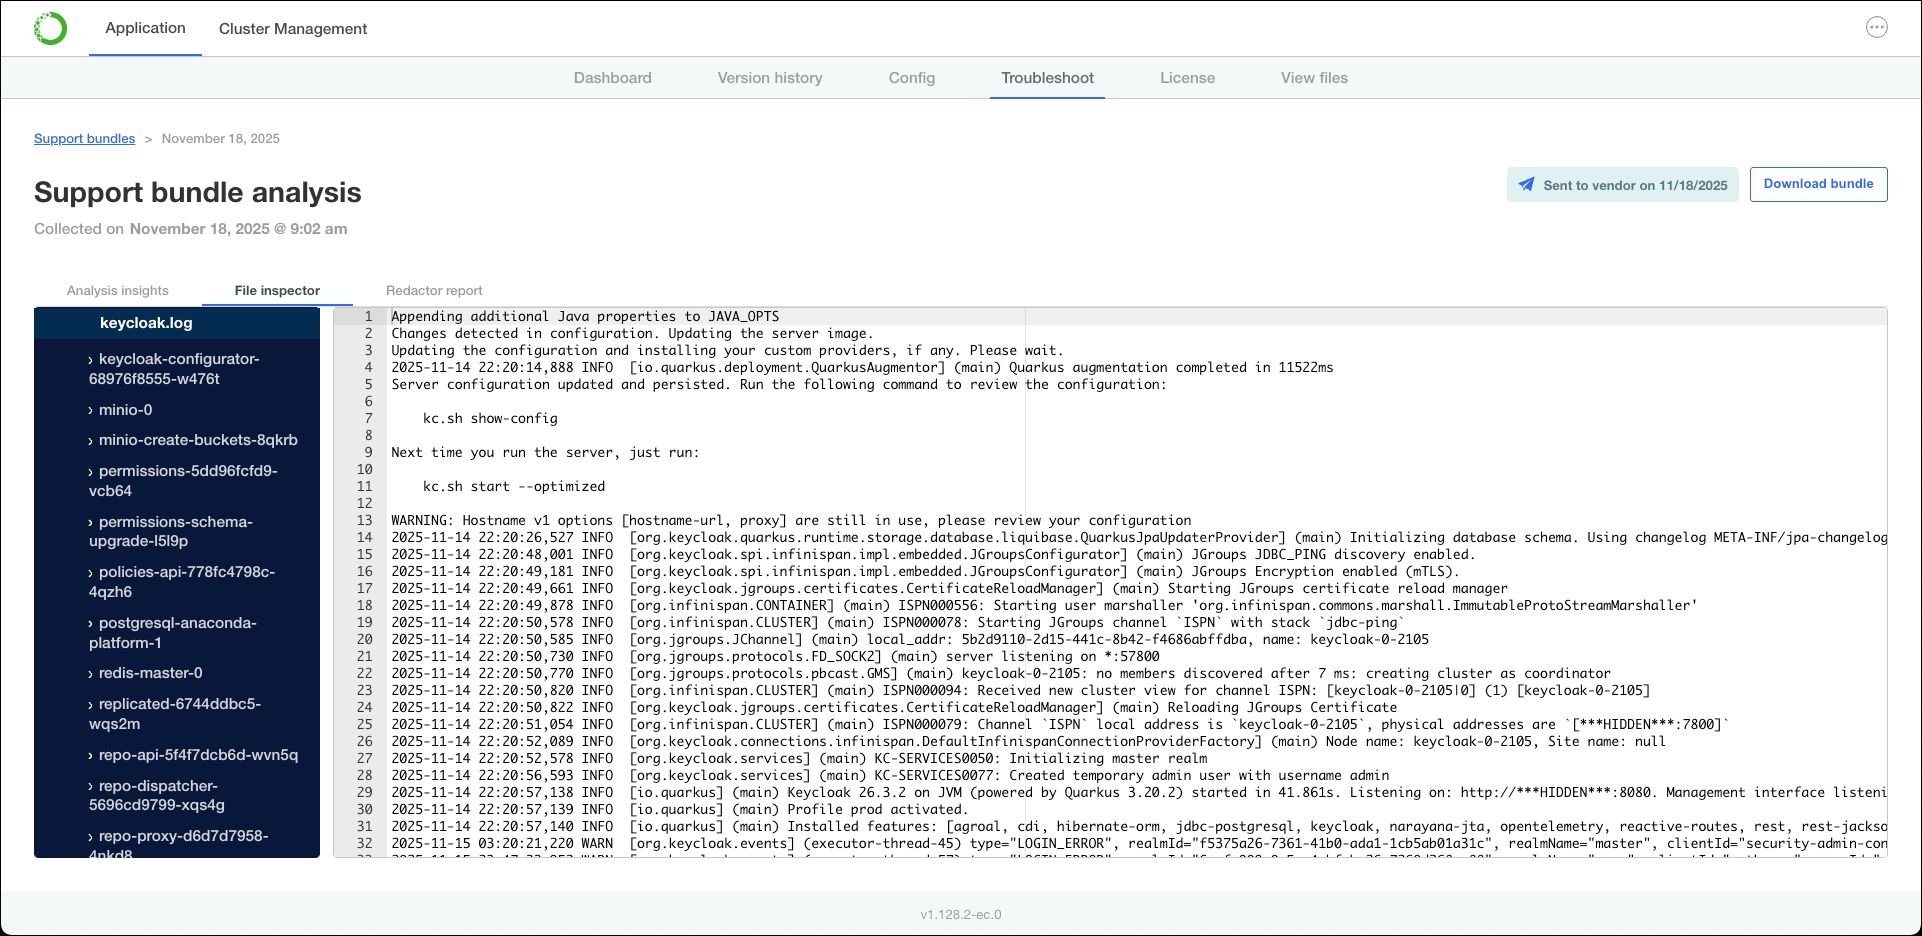1922x936 pixels.
Task: Switch to the Analysis insights tab
Action: [x=117, y=290]
